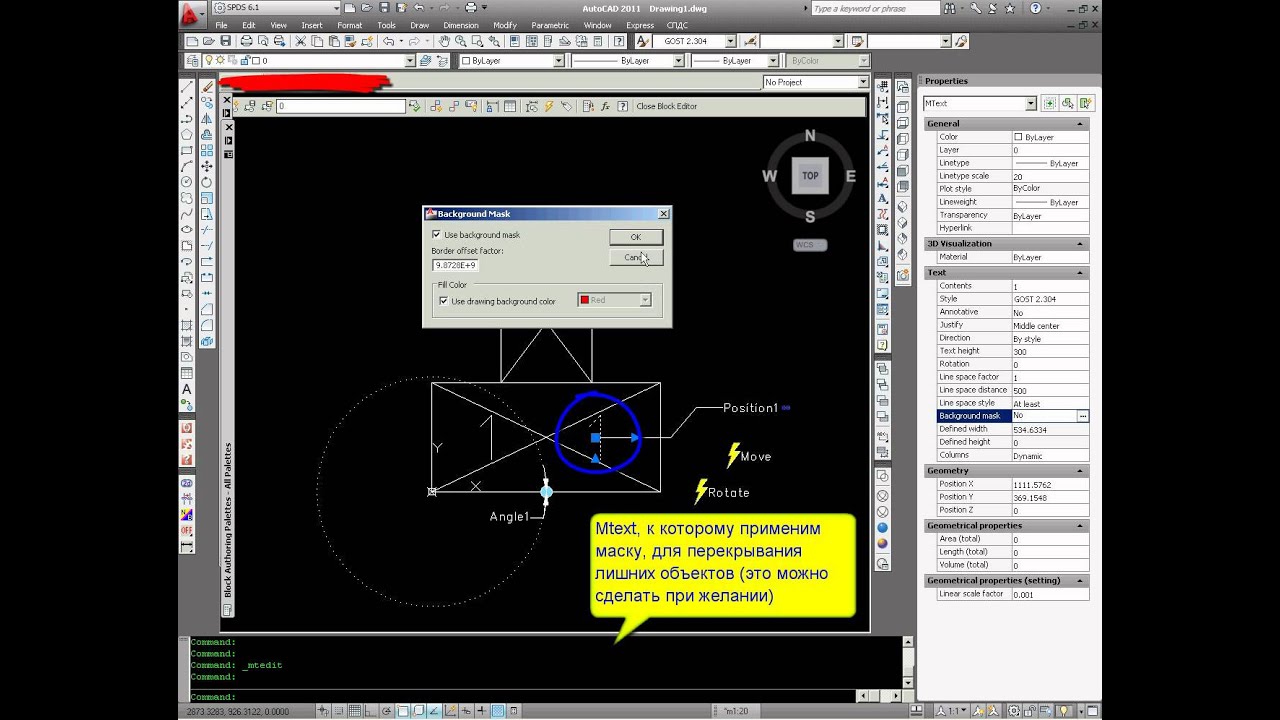Toggle Snap mode in status bar

coord(340,710)
